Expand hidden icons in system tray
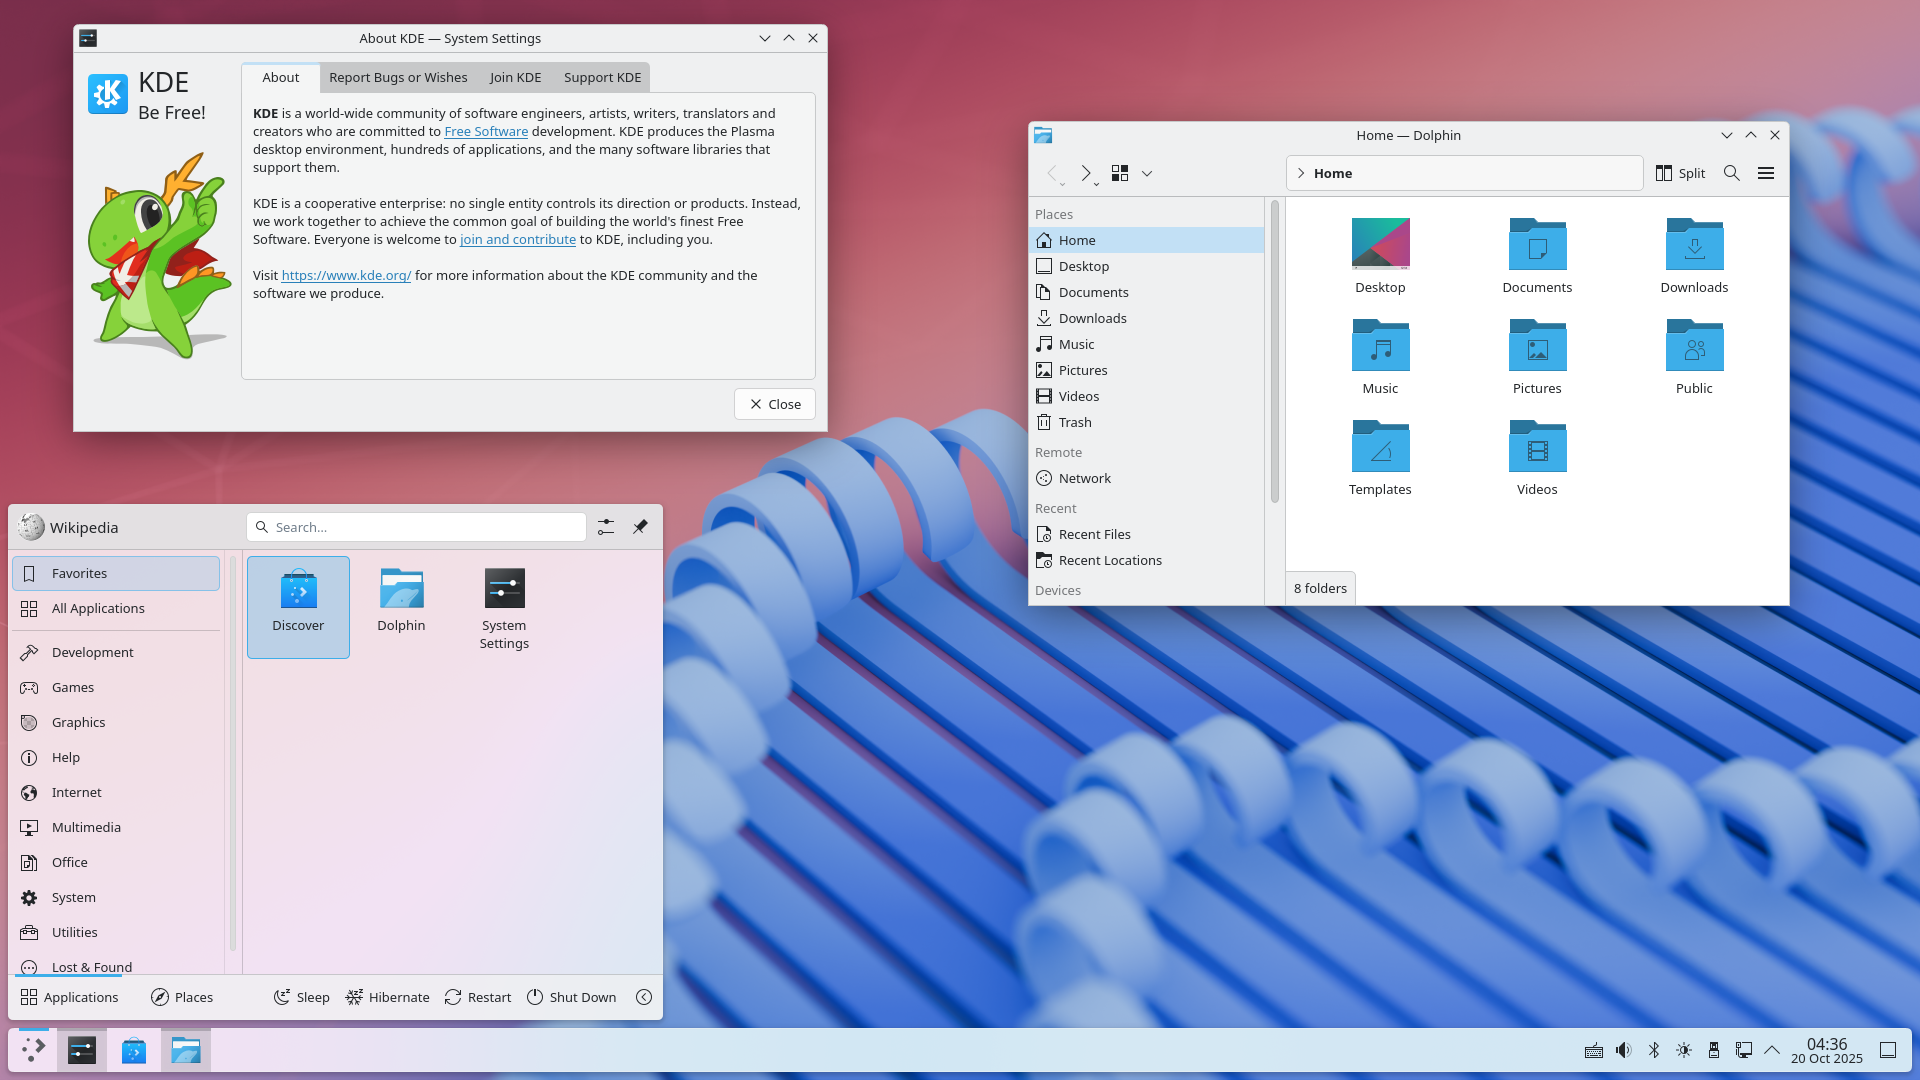Screen dimensions: 1920x1080 tap(1773, 1050)
